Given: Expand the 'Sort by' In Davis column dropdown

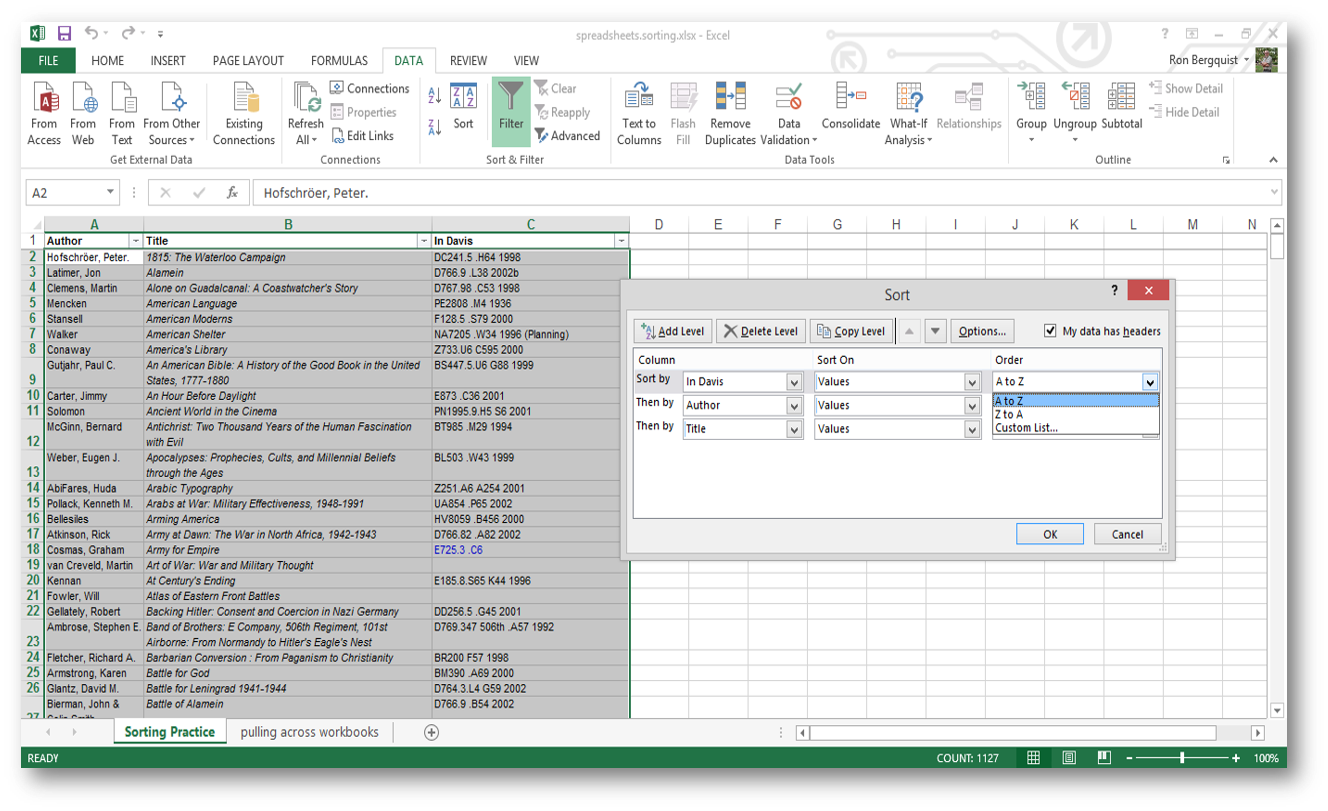Looking at the screenshot, I should pyautogui.click(x=794, y=382).
